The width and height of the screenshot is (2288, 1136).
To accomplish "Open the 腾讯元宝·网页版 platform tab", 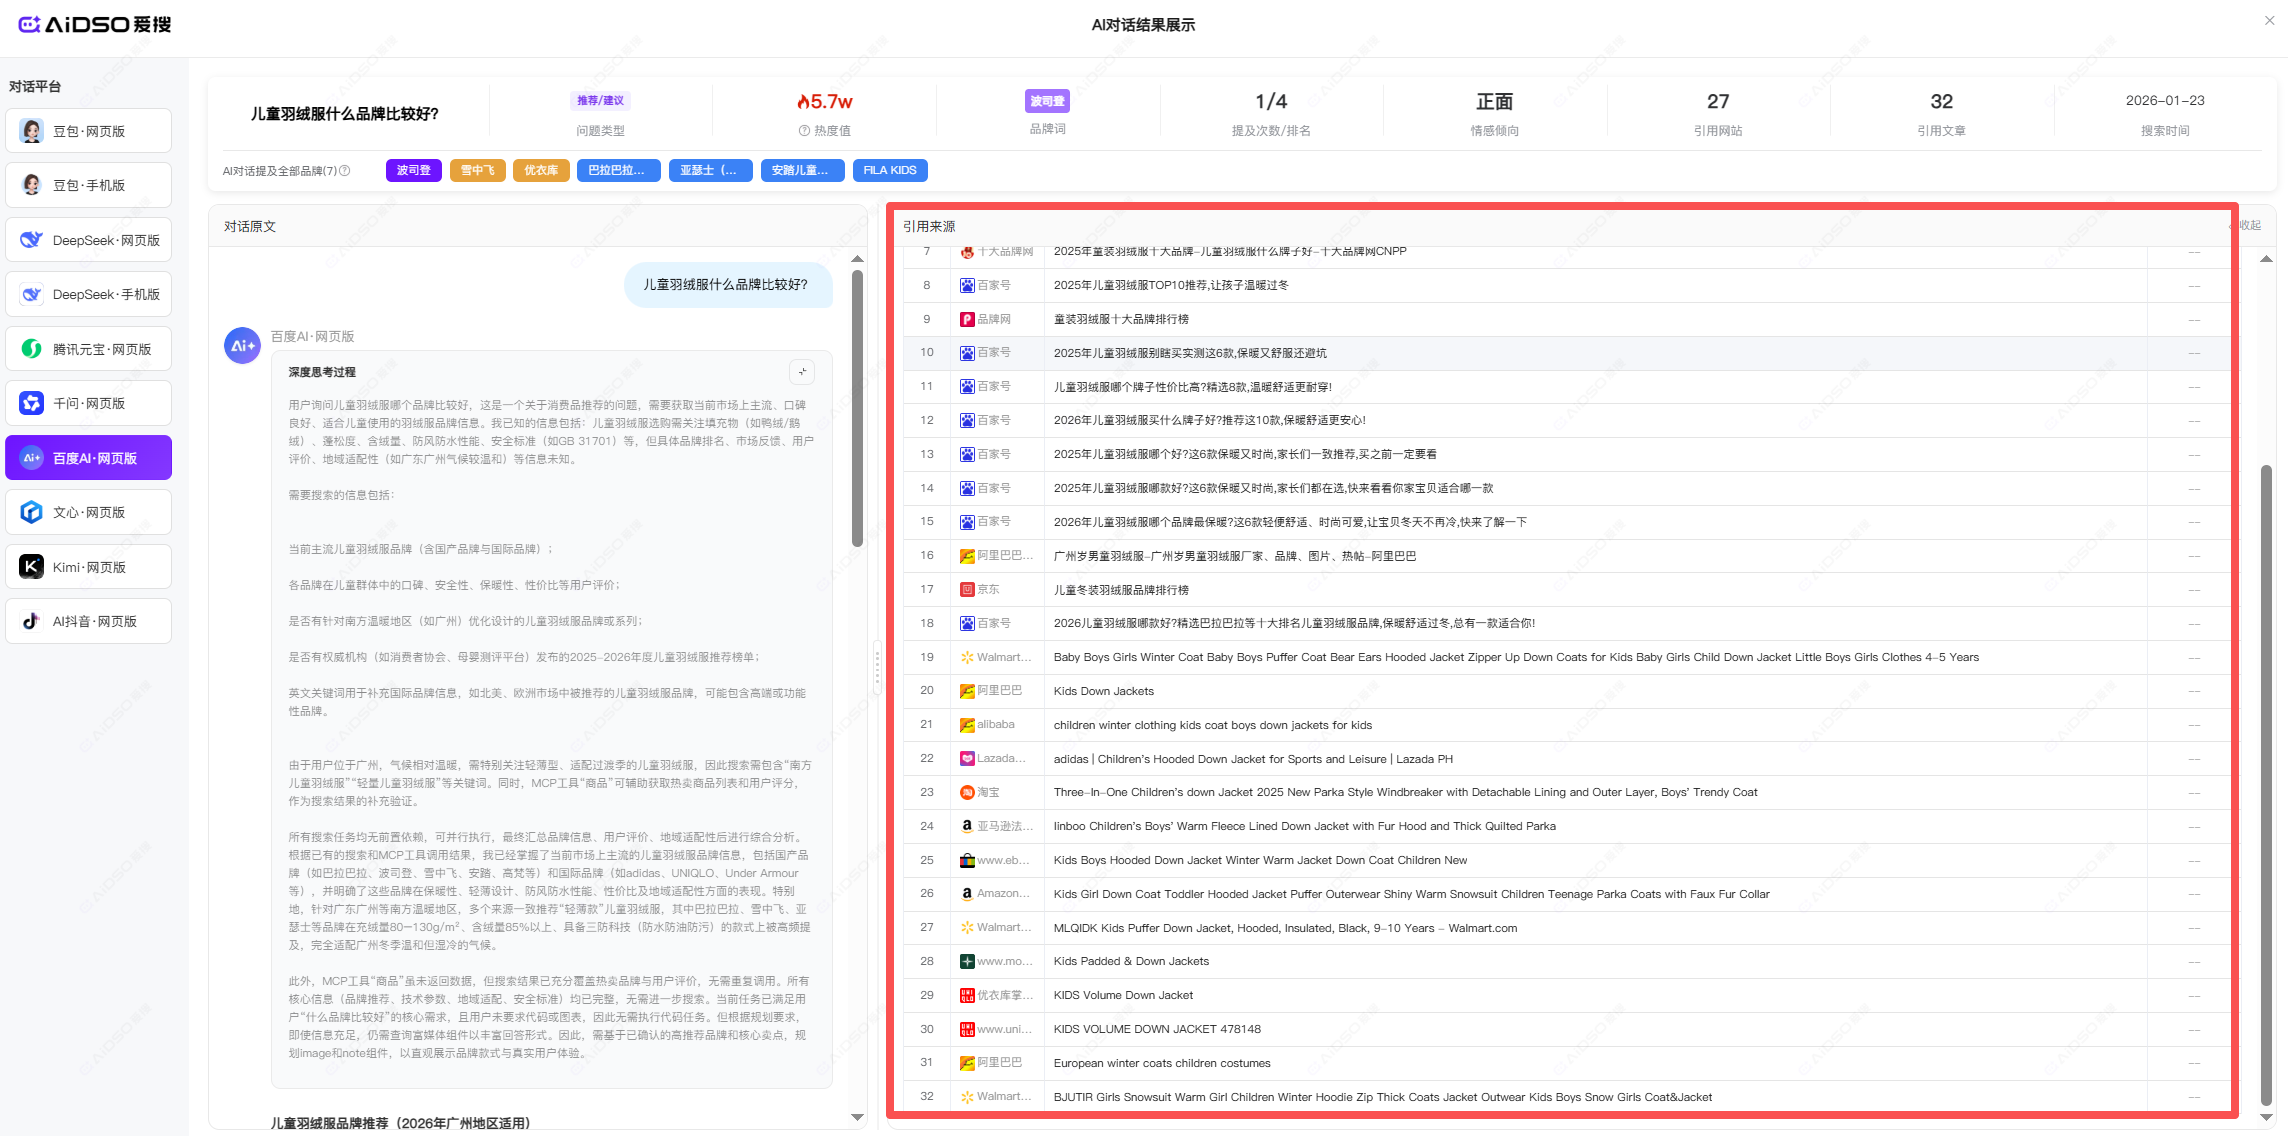I will [x=88, y=349].
